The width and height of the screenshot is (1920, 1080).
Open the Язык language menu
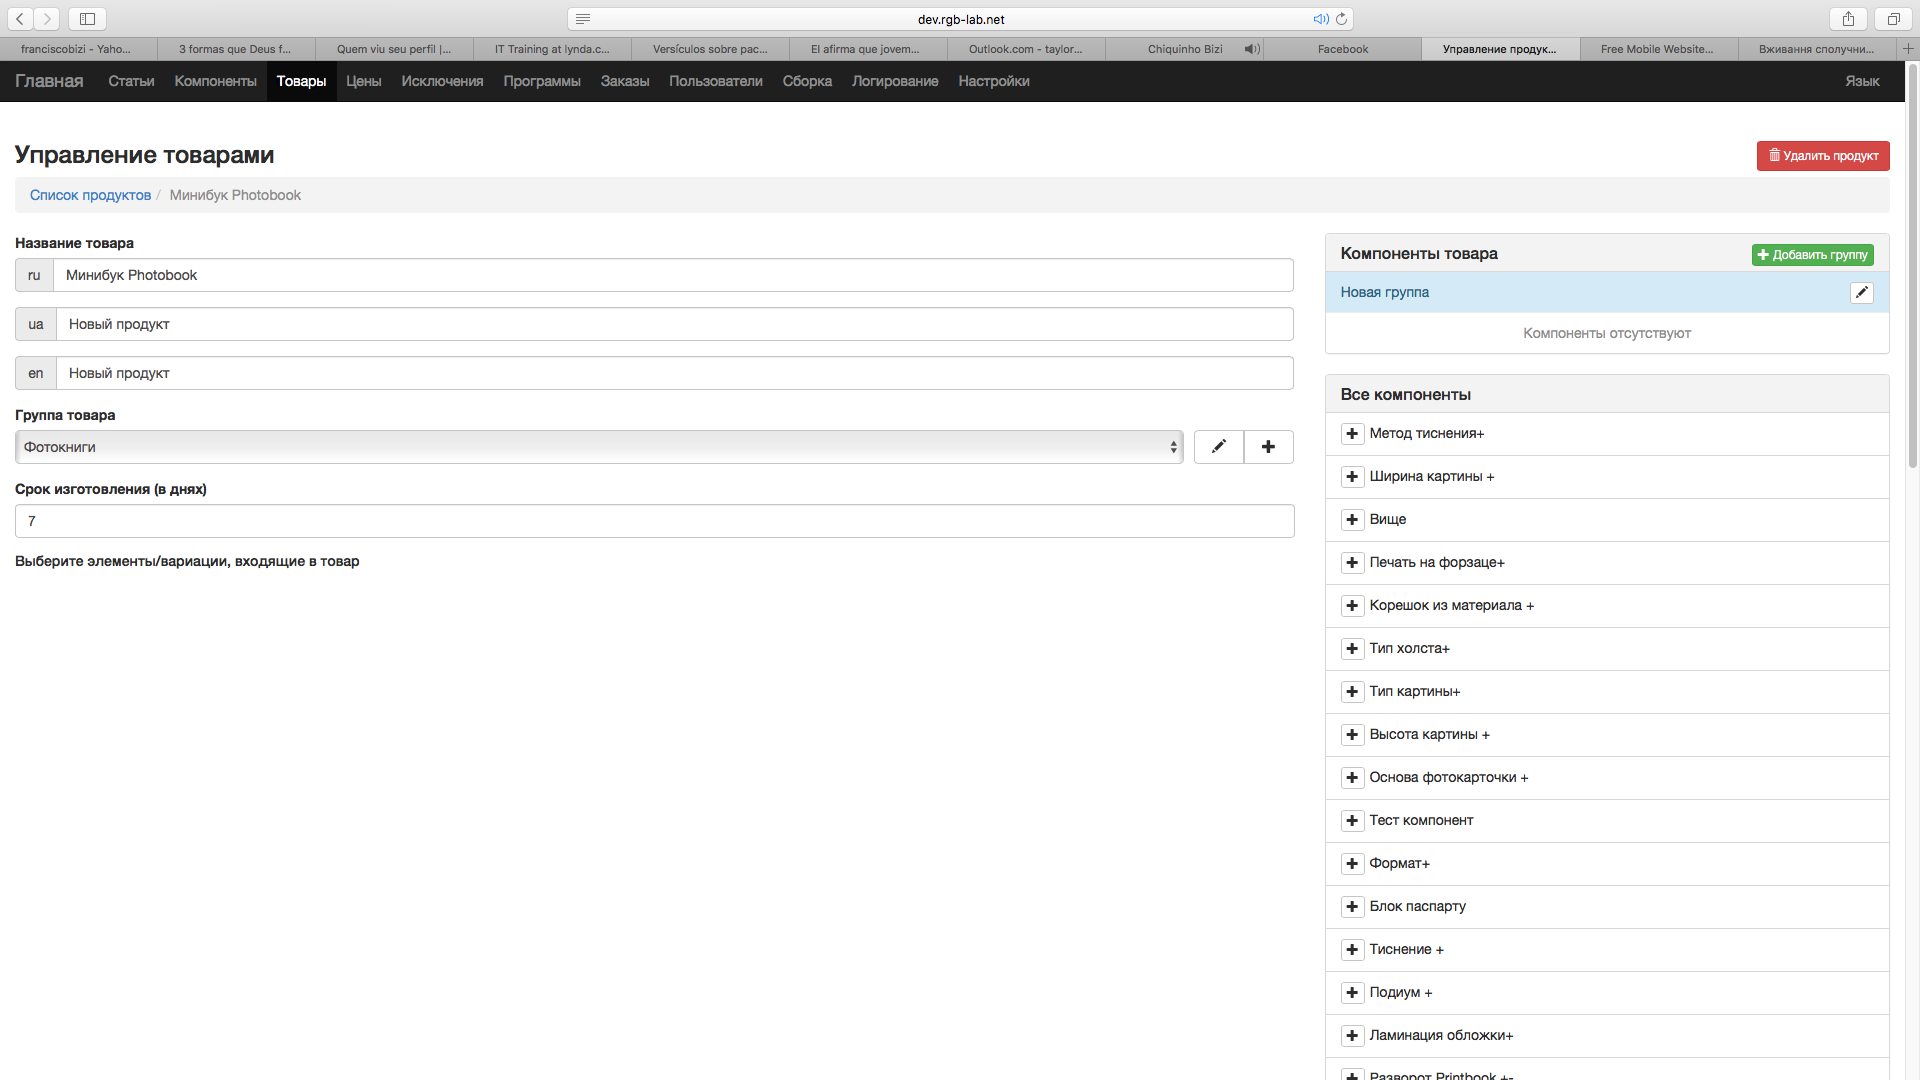(x=1861, y=81)
